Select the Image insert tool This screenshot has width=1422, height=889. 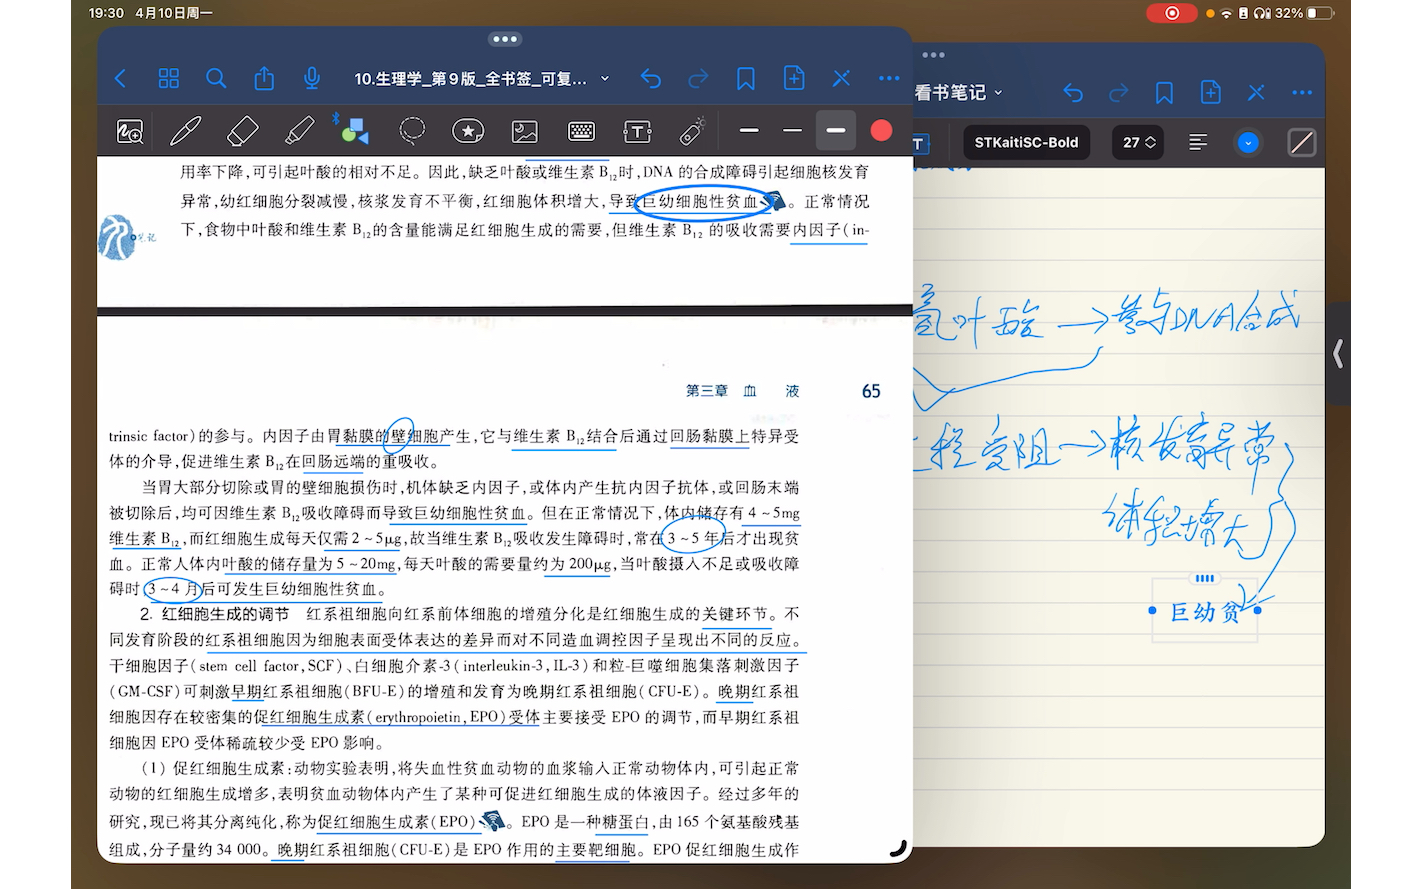point(525,131)
